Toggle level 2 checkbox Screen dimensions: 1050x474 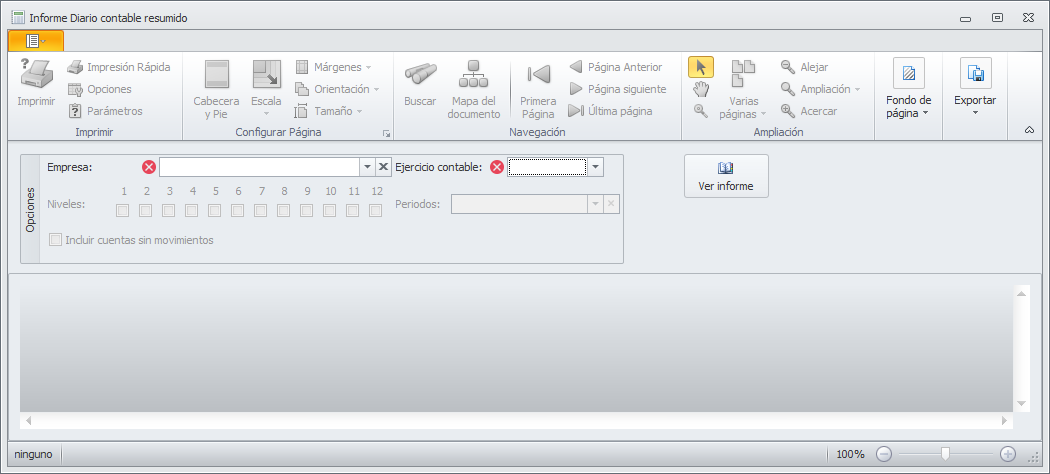tap(145, 211)
